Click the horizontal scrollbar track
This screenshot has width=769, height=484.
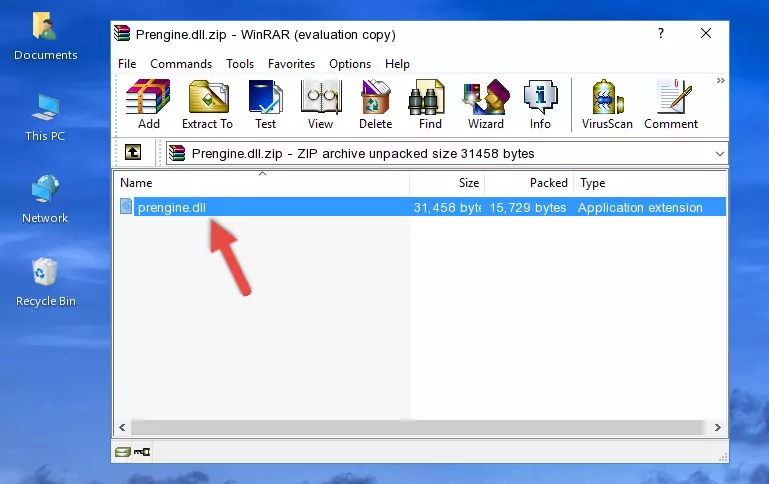tap(419, 428)
